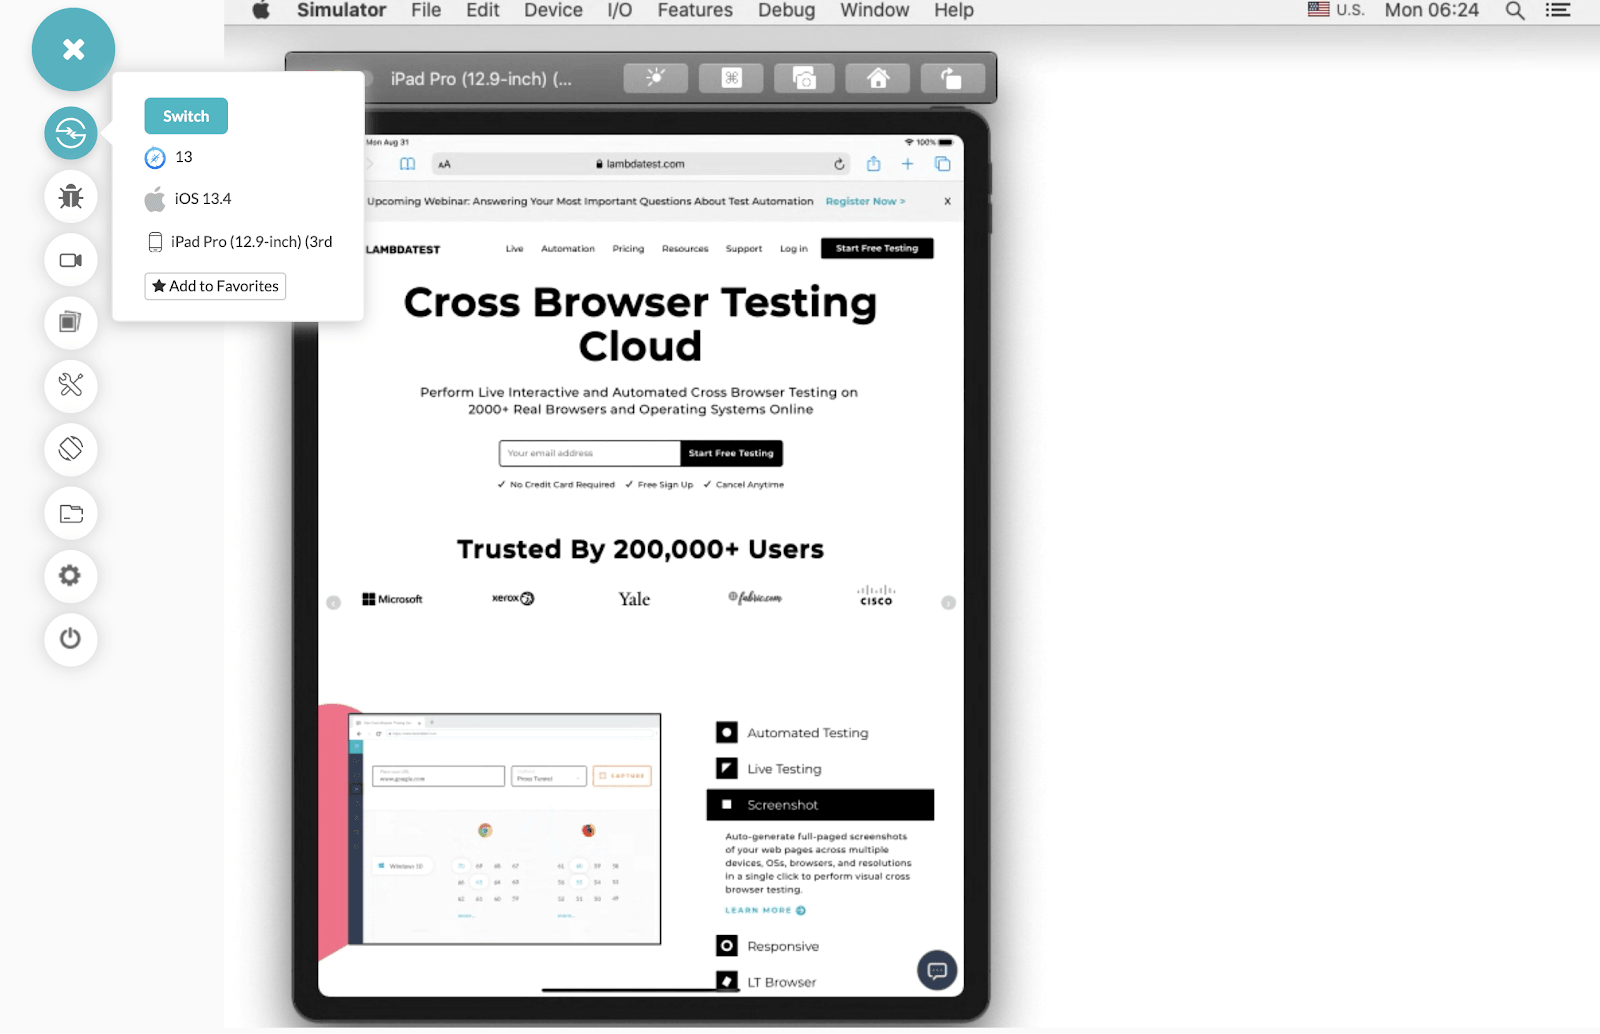Open files with the folder icon

point(70,514)
